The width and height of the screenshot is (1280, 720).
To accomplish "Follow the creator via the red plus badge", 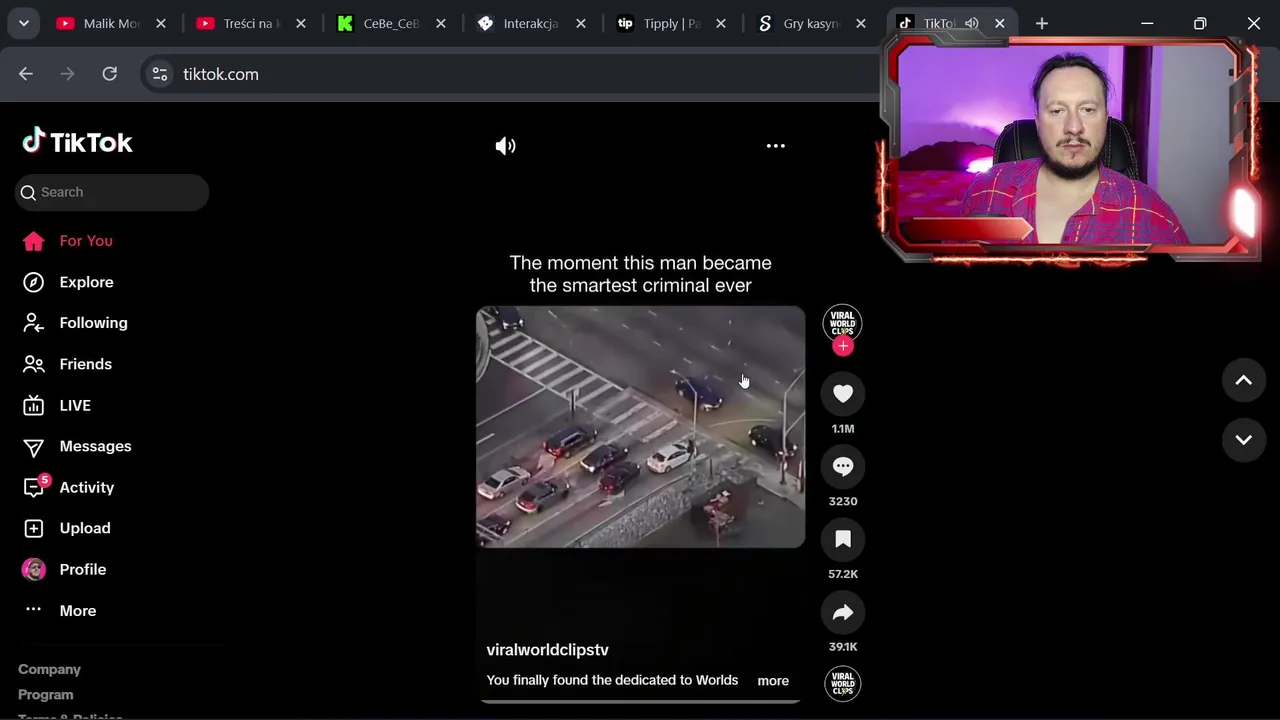I will click(x=843, y=346).
